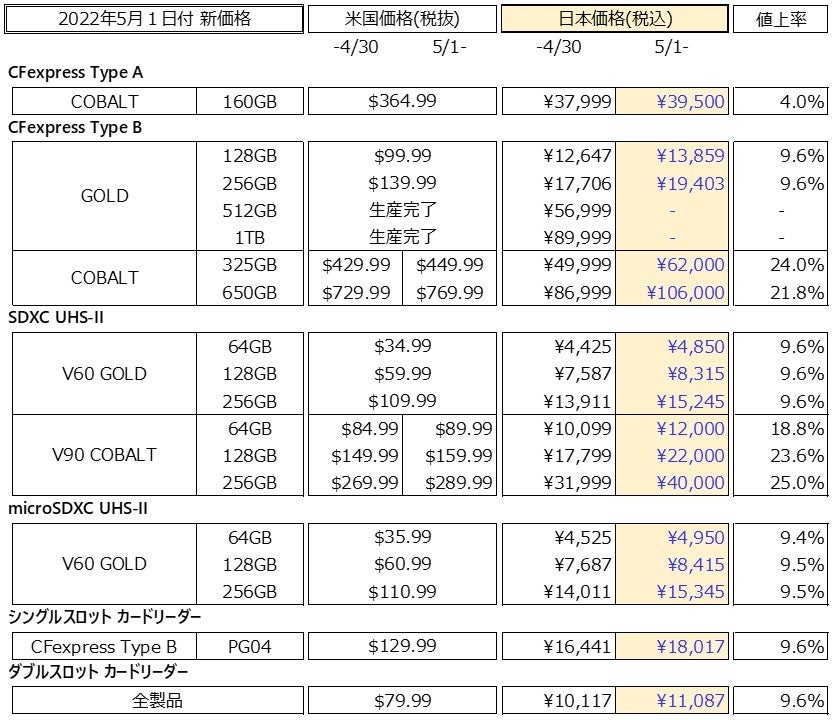The height and width of the screenshot is (720, 834).
Task: Select the '値上率' header cell
Action: click(781, 19)
